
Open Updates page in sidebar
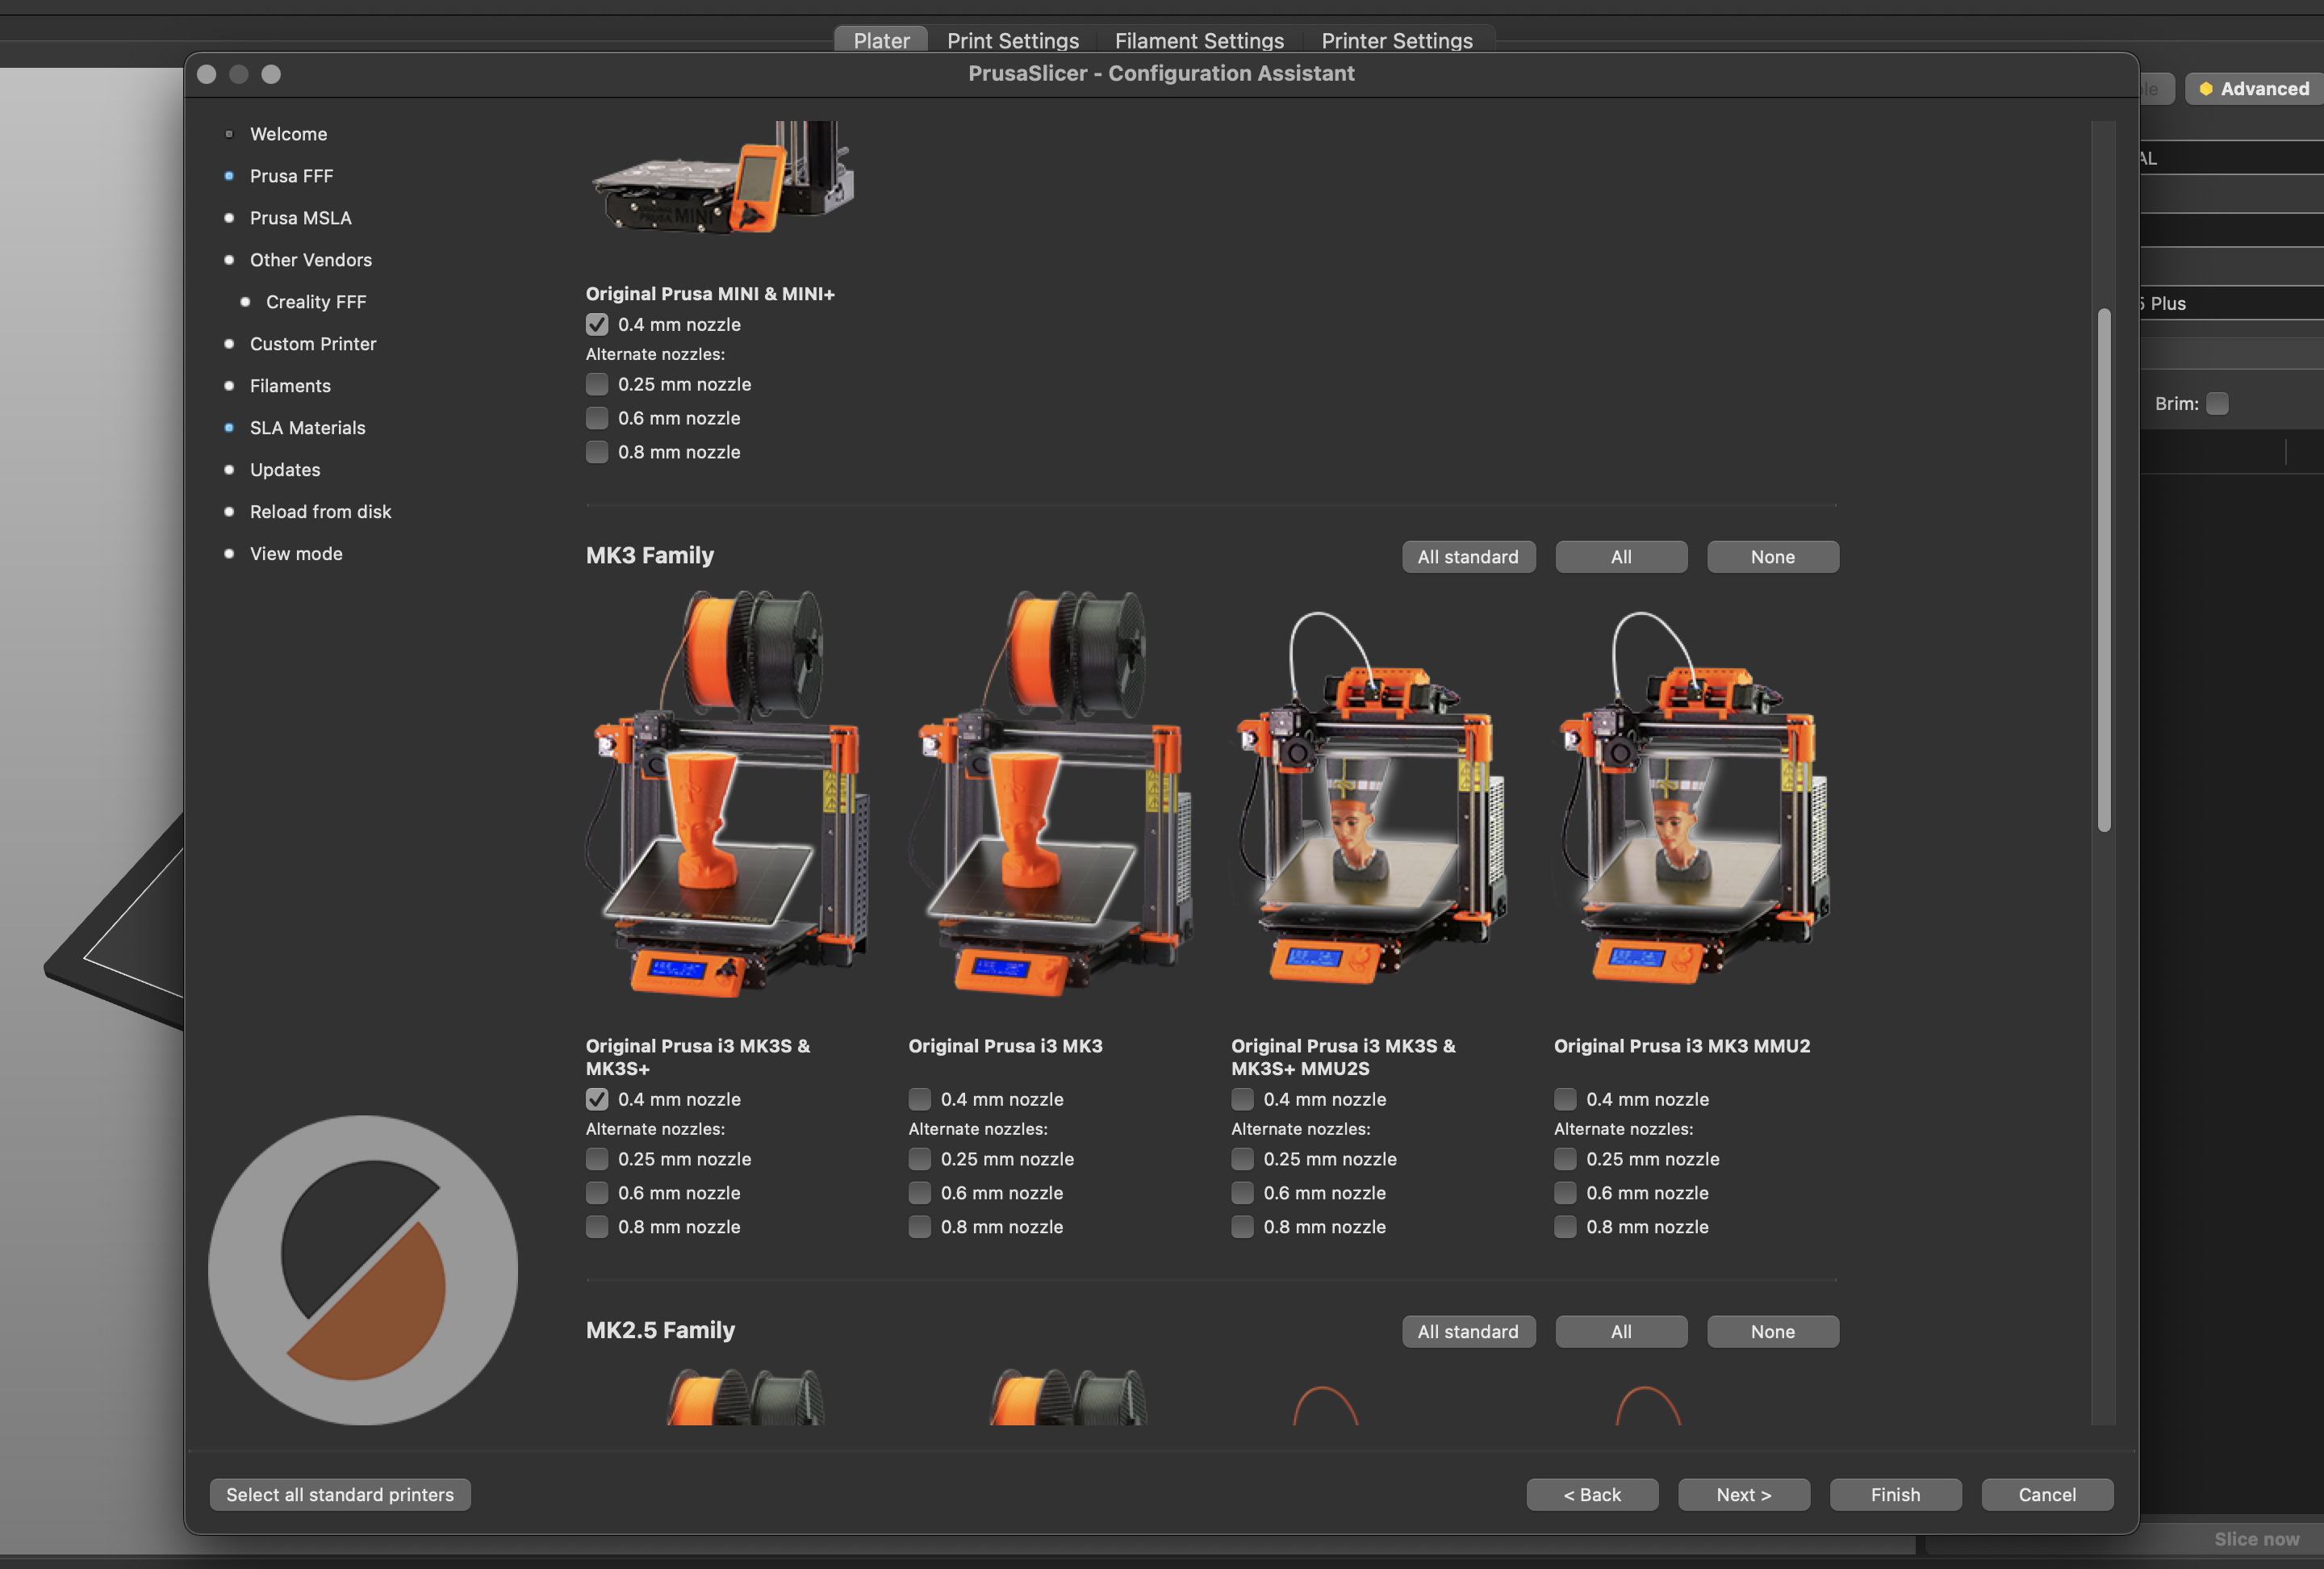(x=285, y=470)
